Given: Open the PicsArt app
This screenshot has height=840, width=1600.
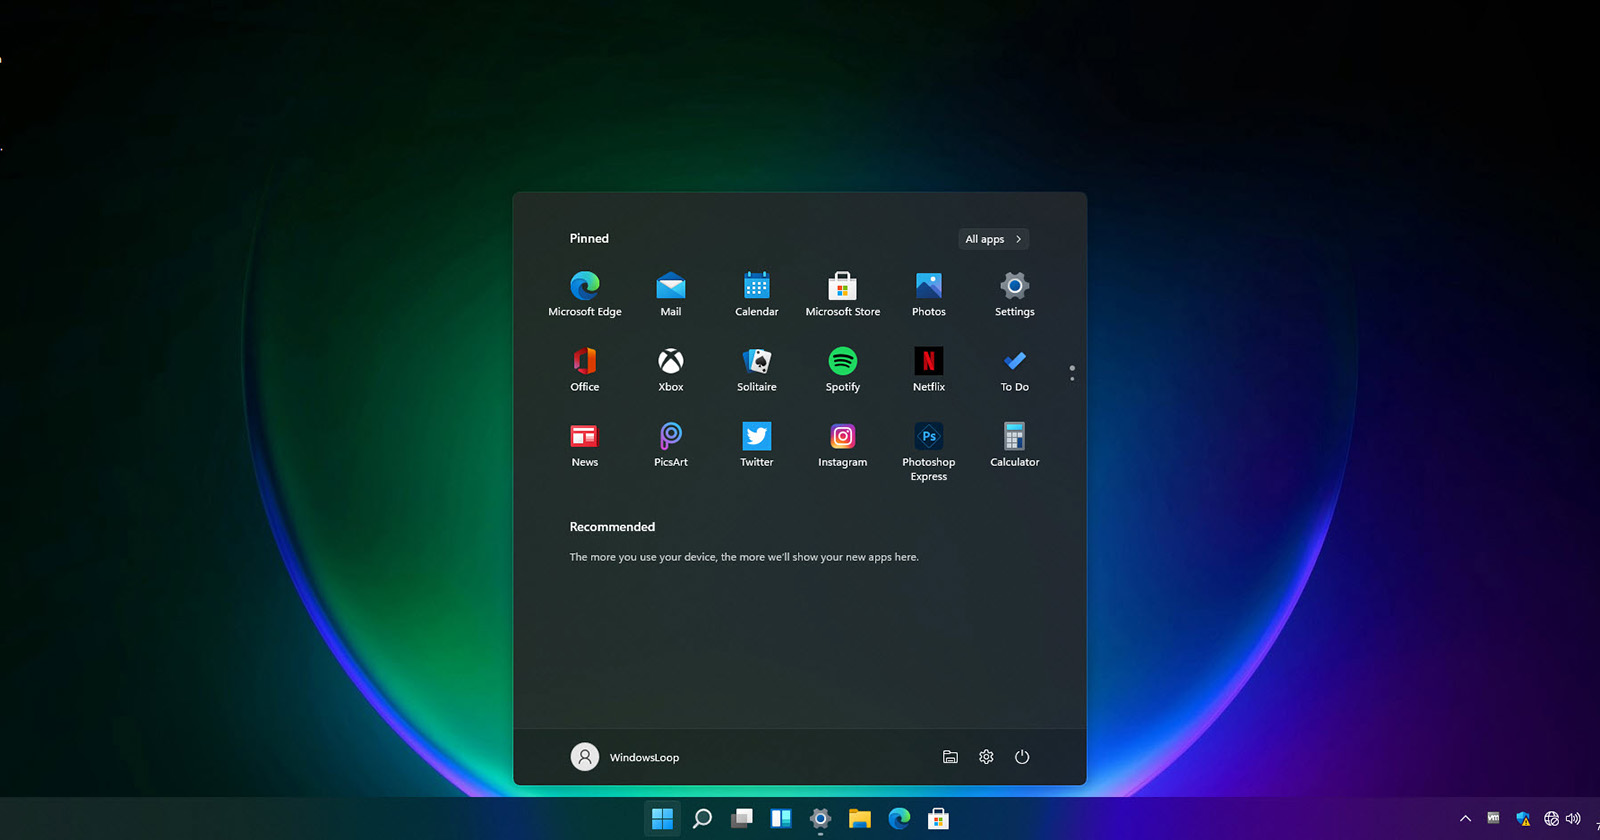Looking at the screenshot, I should coord(671,444).
